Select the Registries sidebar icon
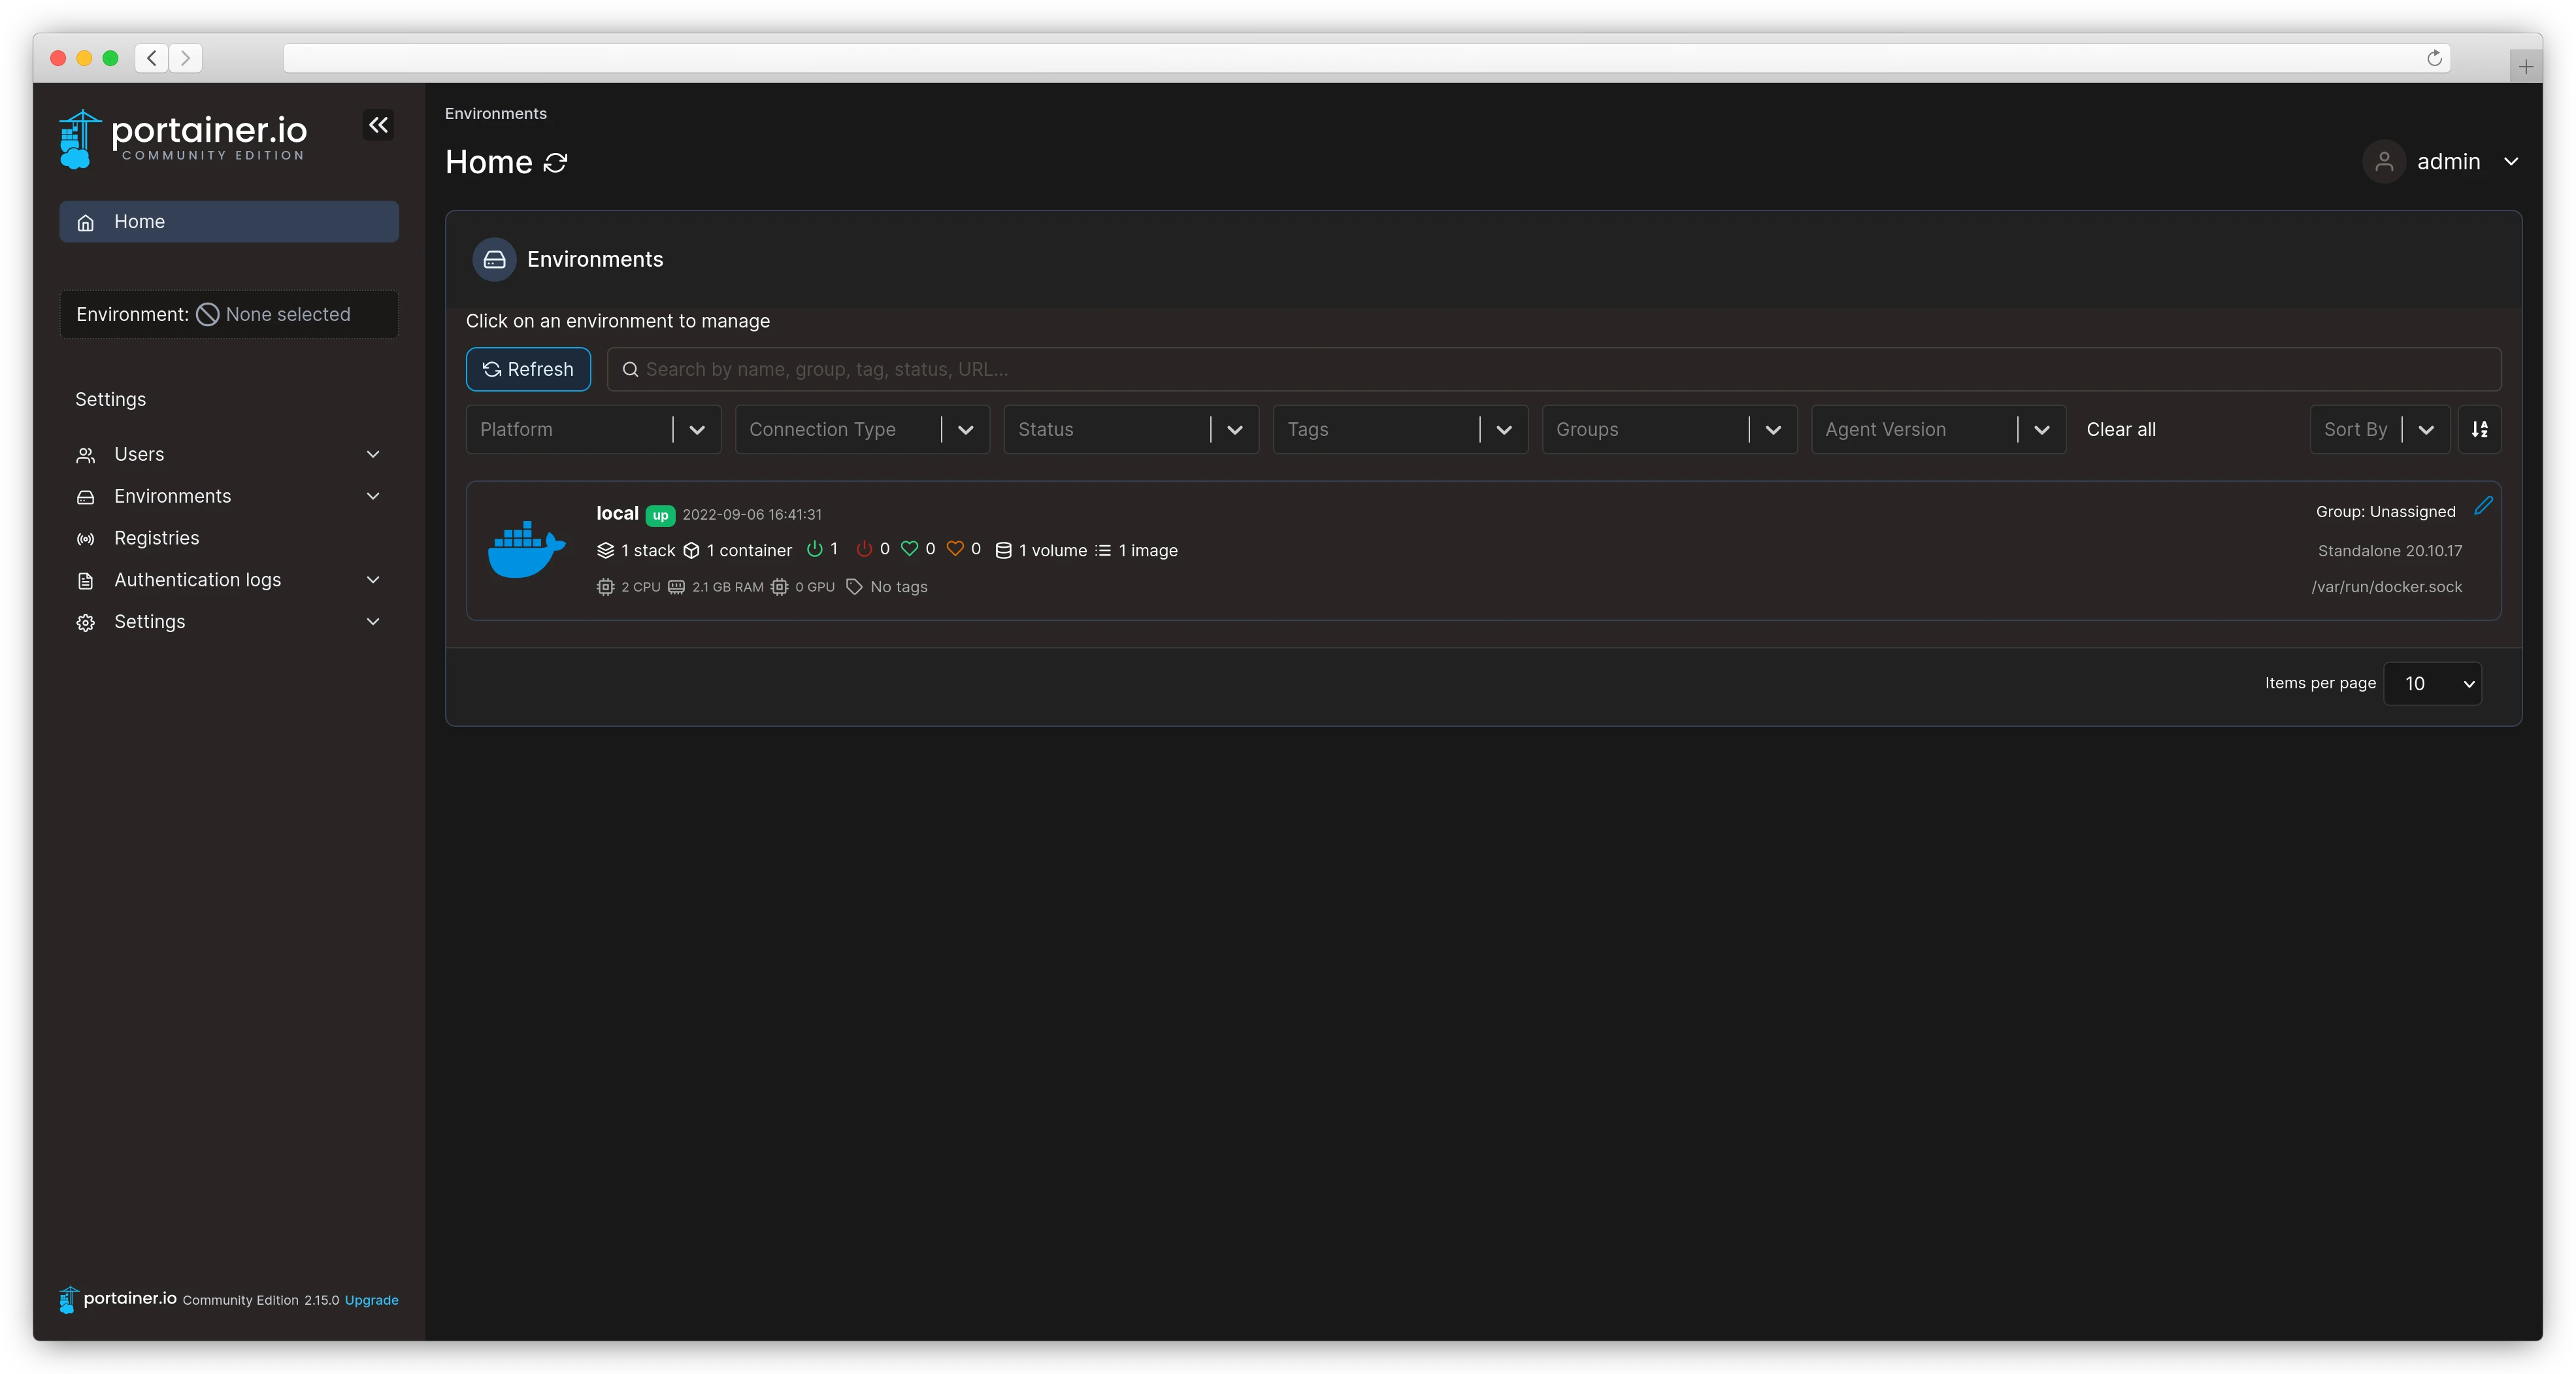This screenshot has width=2576, height=1374. (86, 538)
